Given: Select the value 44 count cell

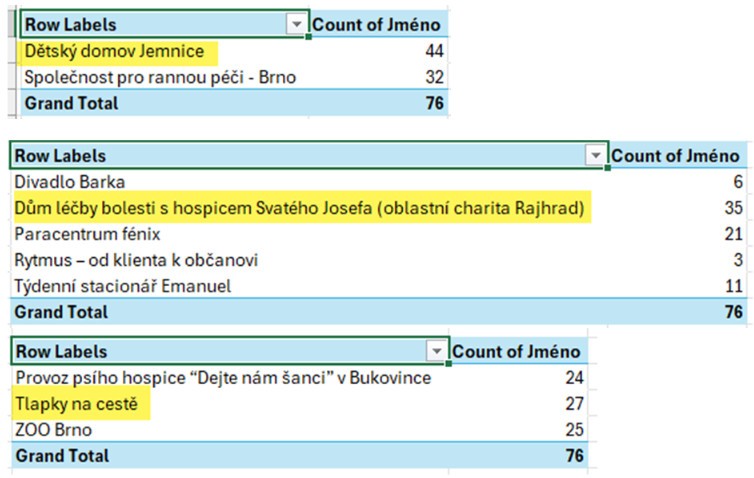Looking at the screenshot, I should tap(433, 51).
